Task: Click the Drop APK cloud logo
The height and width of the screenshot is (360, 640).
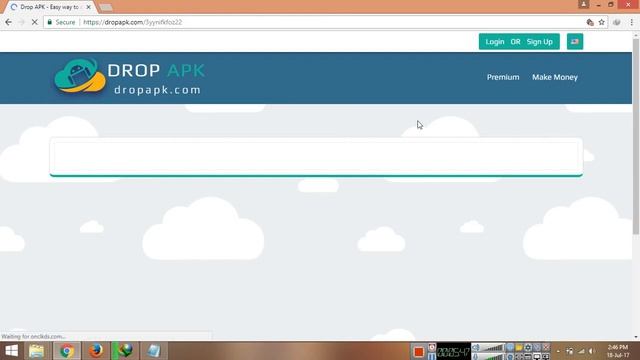Action: pyautogui.click(x=80, y=76)
